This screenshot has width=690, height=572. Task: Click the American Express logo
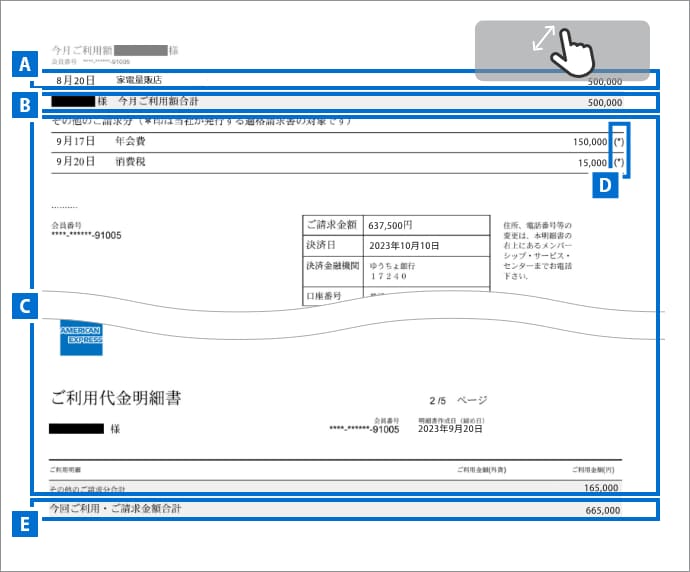80,339
